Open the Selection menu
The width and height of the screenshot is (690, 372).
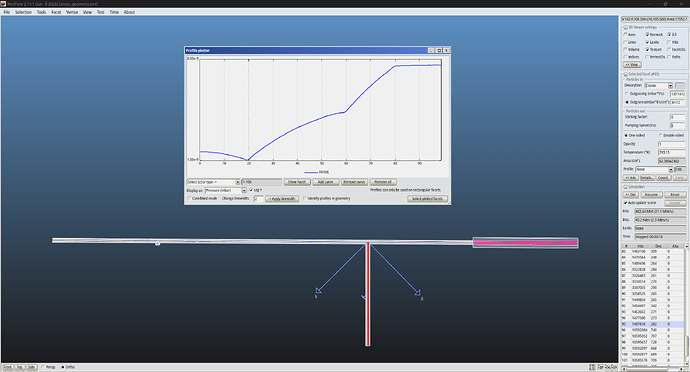coord(23,12)
